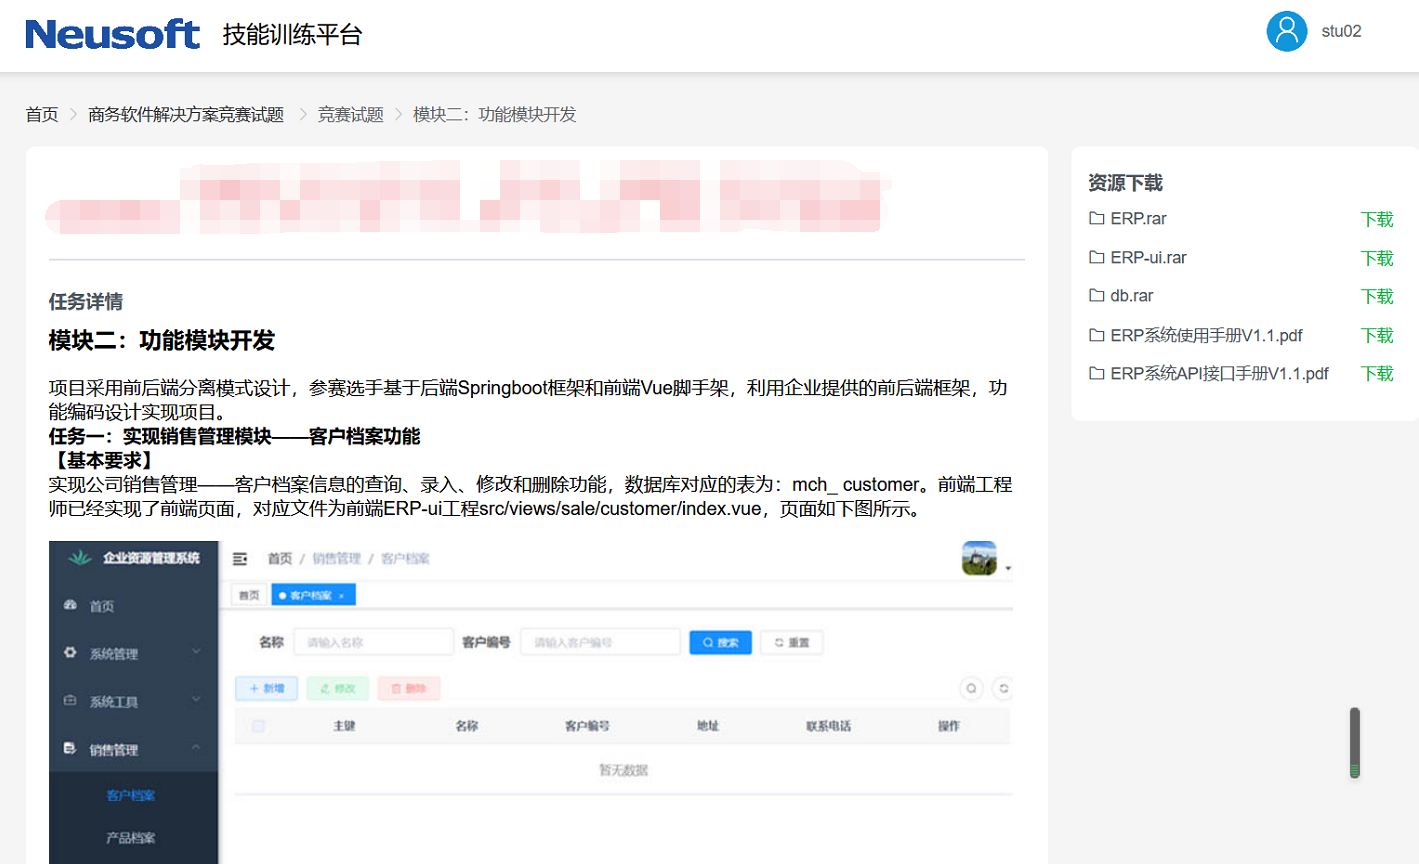Go to 首页 in the breadcrumb
Image resolution: width=1419 pixels, height=864 pixels.
42,115
